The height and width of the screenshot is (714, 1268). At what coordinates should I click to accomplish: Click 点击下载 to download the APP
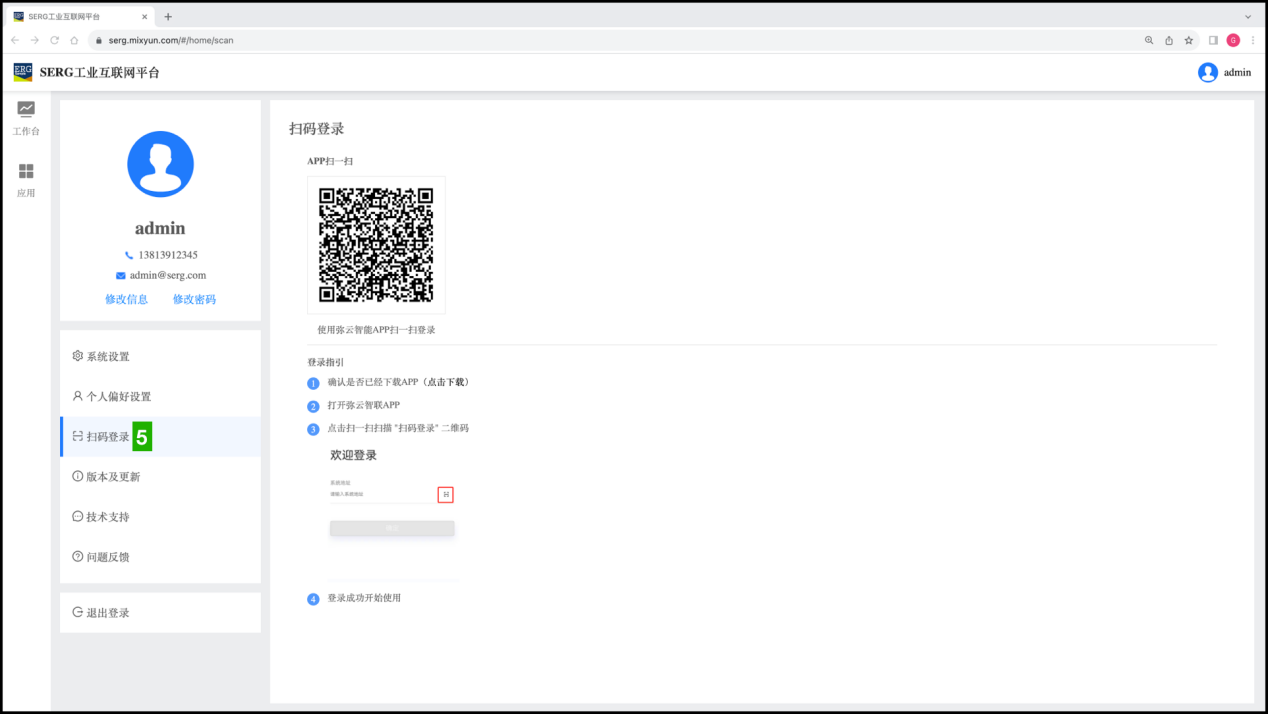pos(446,382)
